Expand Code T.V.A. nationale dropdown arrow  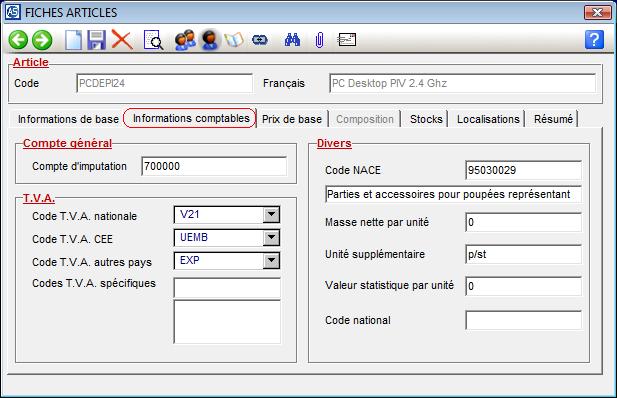click(271, 215)
